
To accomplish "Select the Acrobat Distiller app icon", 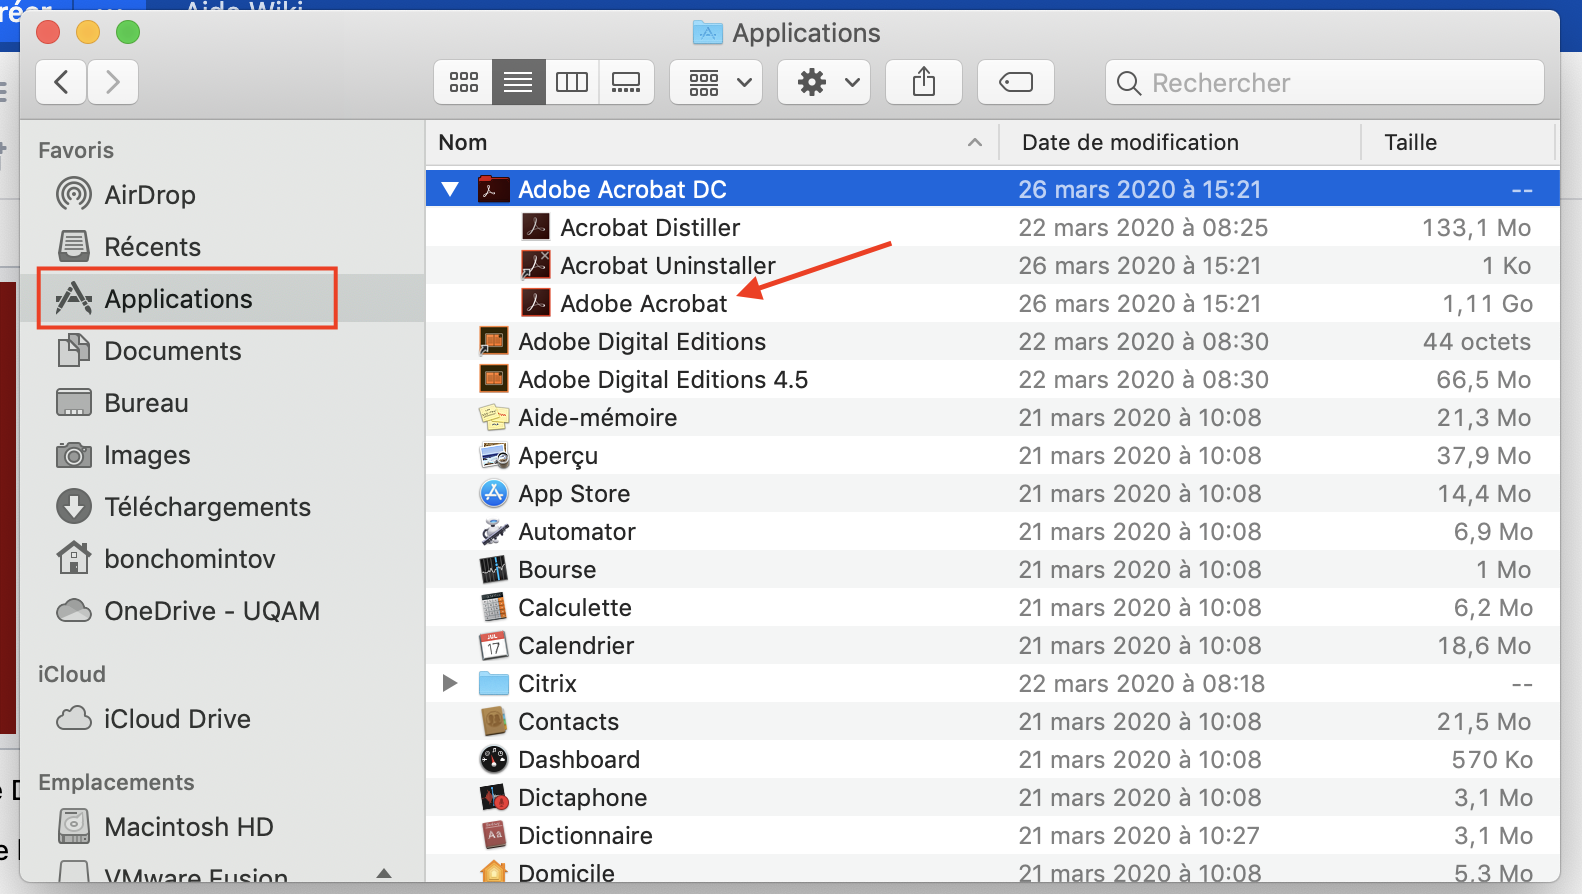I will point(536,227).
